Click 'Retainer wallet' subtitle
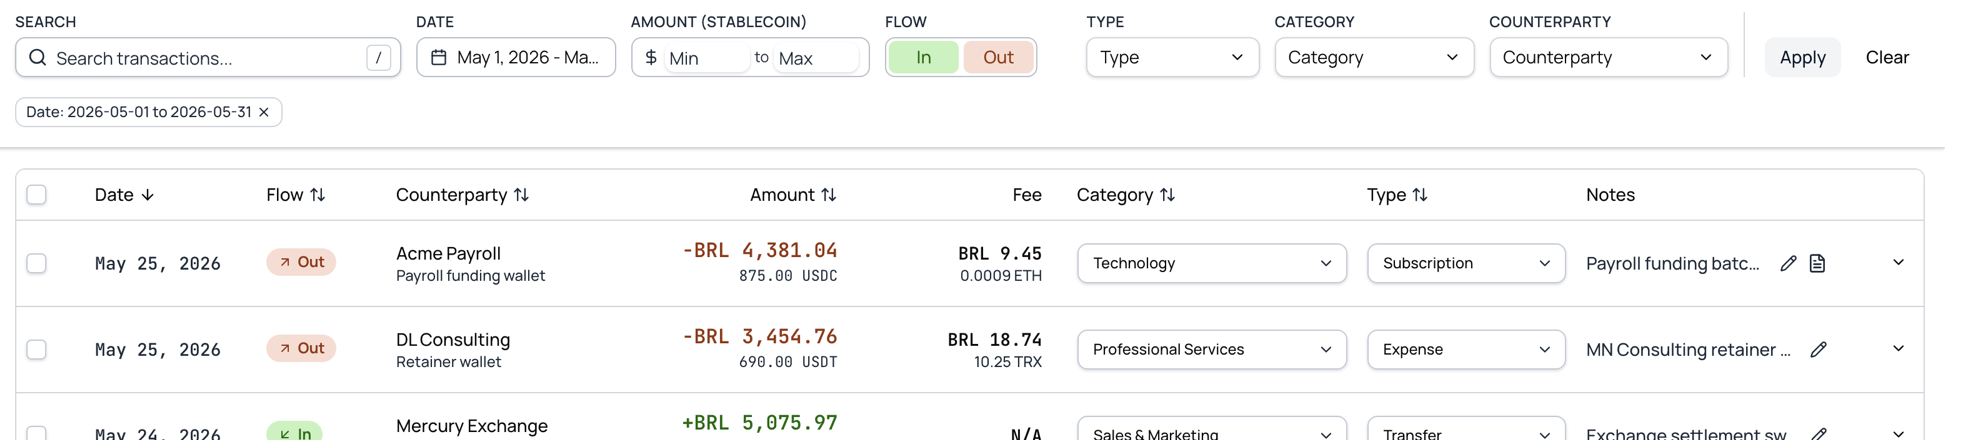 pos(448,362)
